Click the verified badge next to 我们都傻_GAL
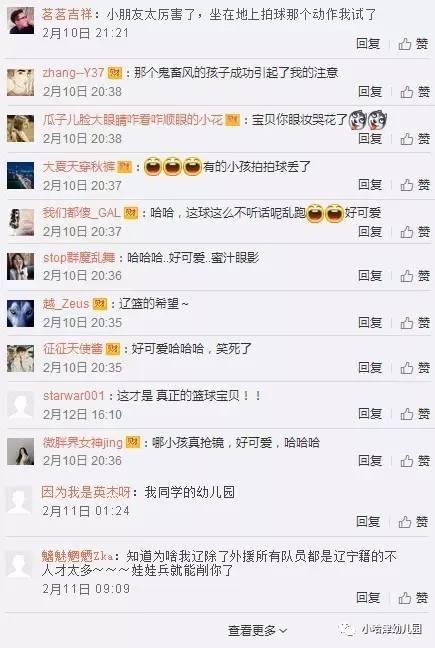The height and width of the screenshot is (648, 435). pyautogui.click(x=131, y=213)
